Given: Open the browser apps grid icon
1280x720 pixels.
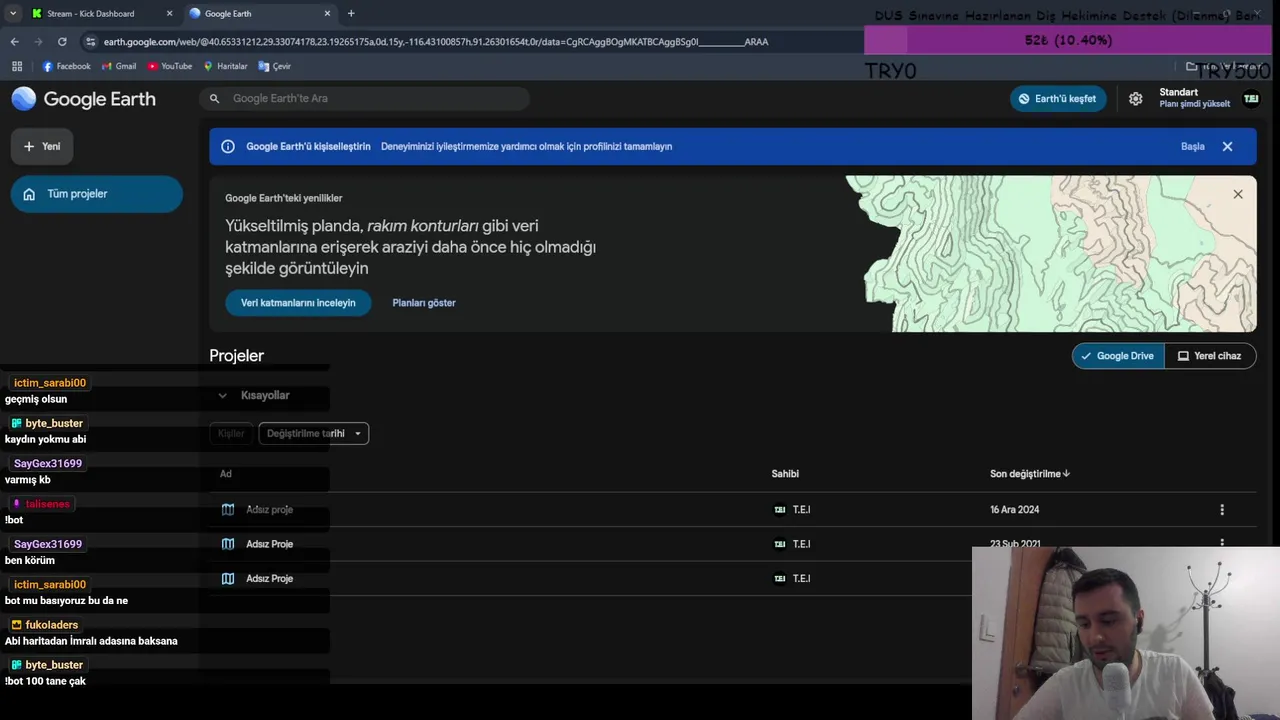Looking at the screenshot, I should (17, 66).
